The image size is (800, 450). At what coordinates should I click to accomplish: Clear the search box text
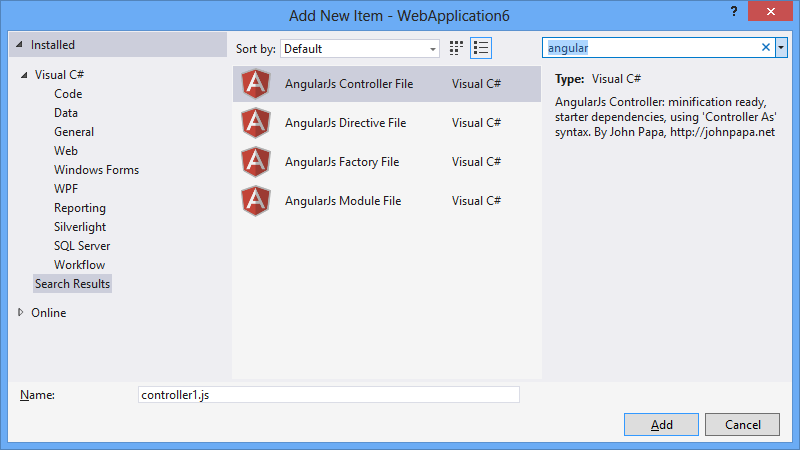(x=766, y=47)
